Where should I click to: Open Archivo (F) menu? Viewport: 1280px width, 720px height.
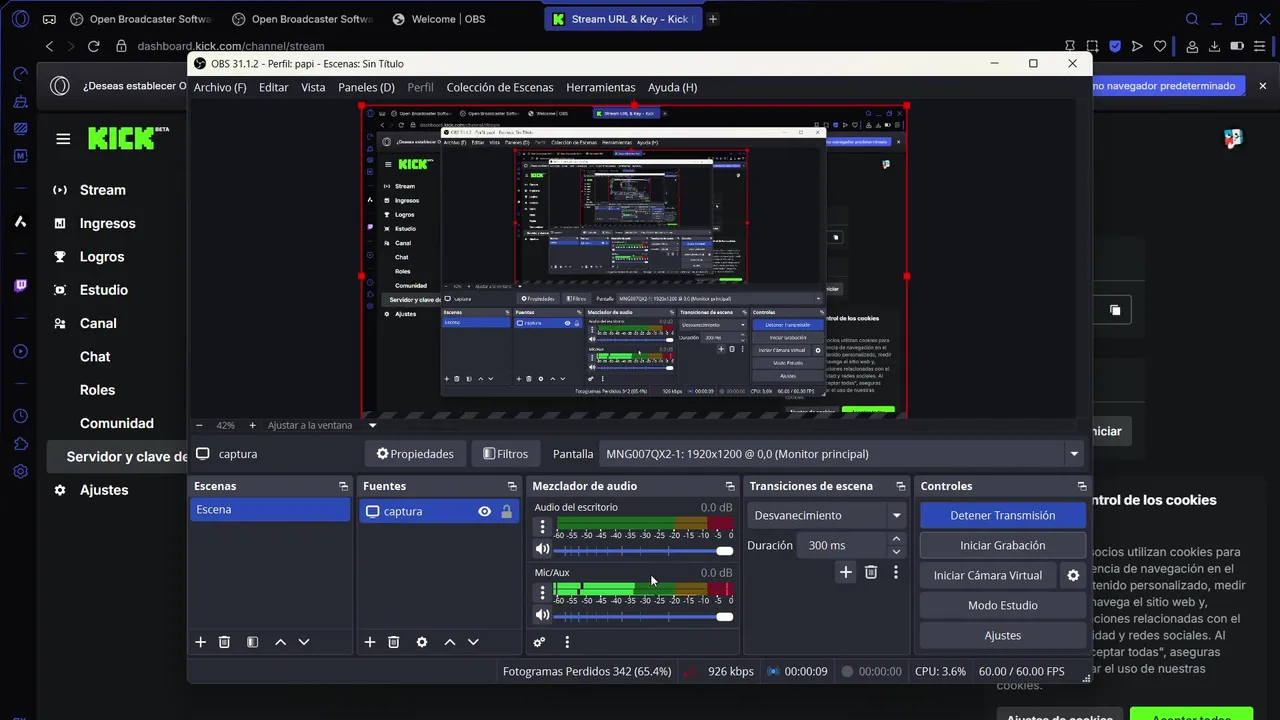tap(220, 87)
